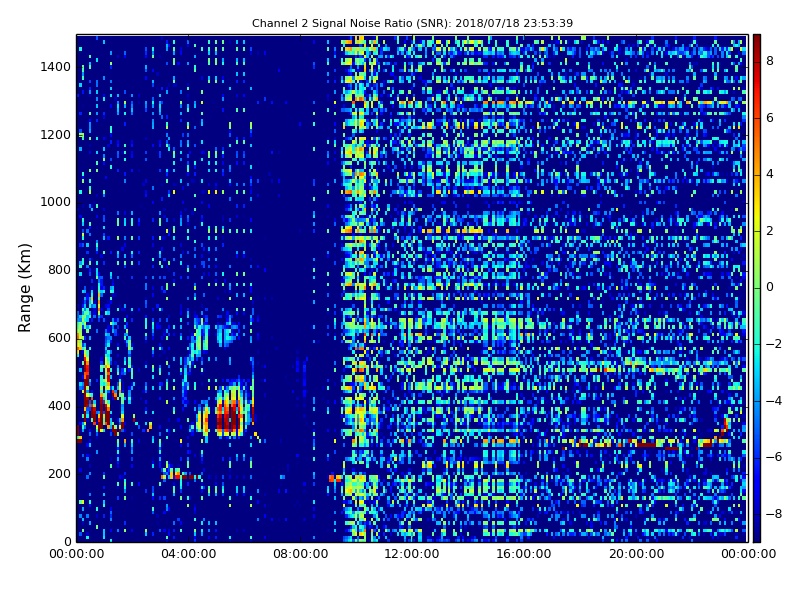Select the 'Range (Km)' y-axis label

24,288
